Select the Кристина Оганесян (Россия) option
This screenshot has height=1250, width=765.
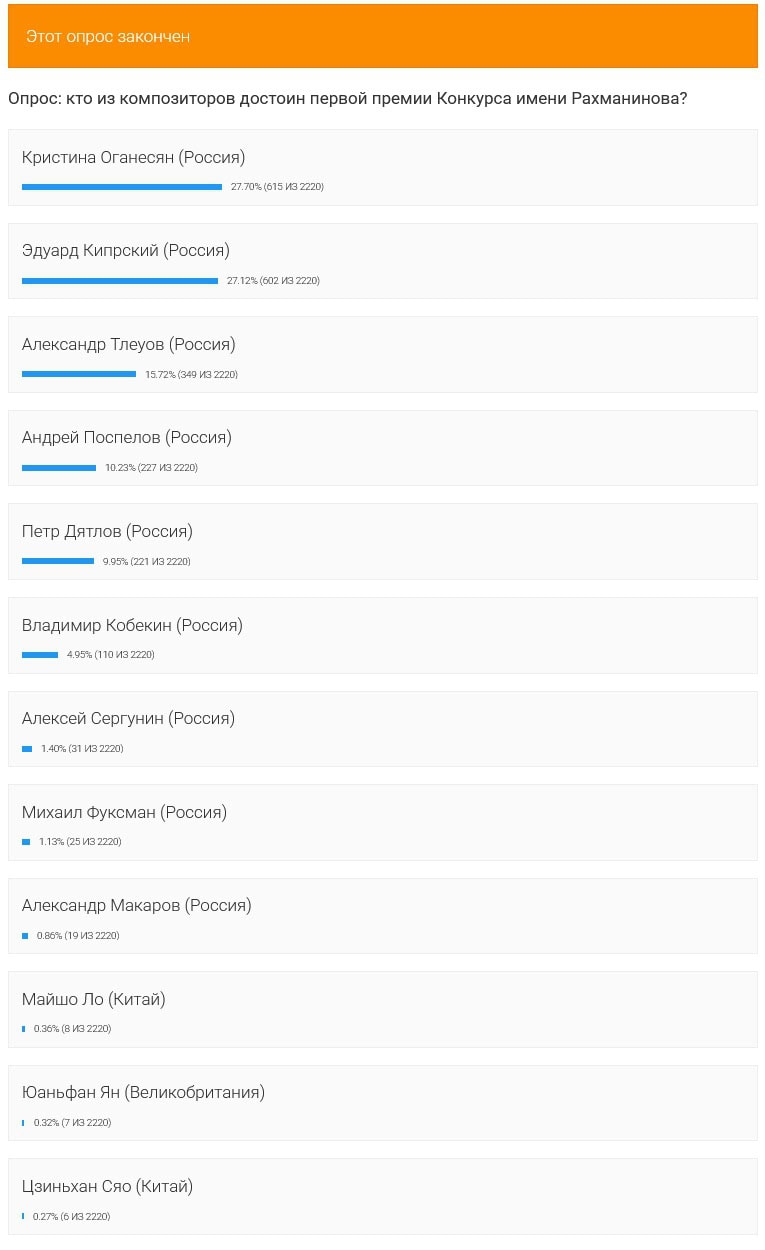(382, 167)
